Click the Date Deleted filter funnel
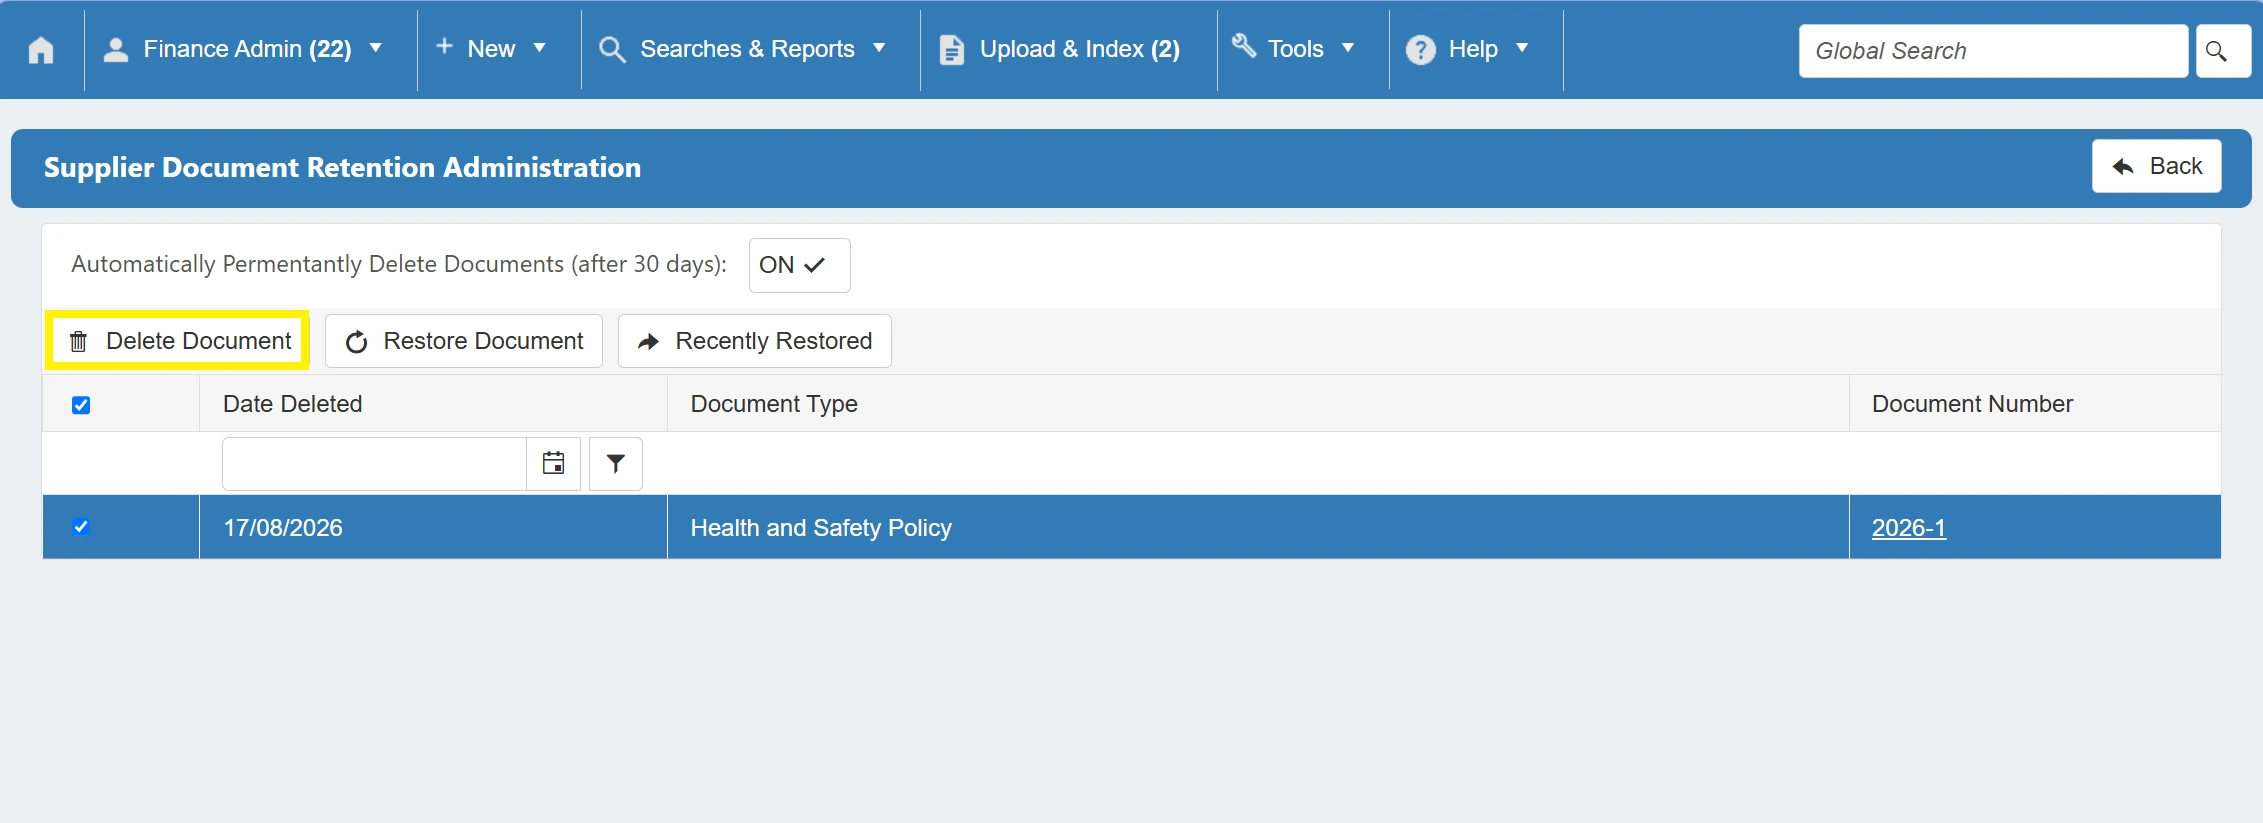 click(616, 463)
